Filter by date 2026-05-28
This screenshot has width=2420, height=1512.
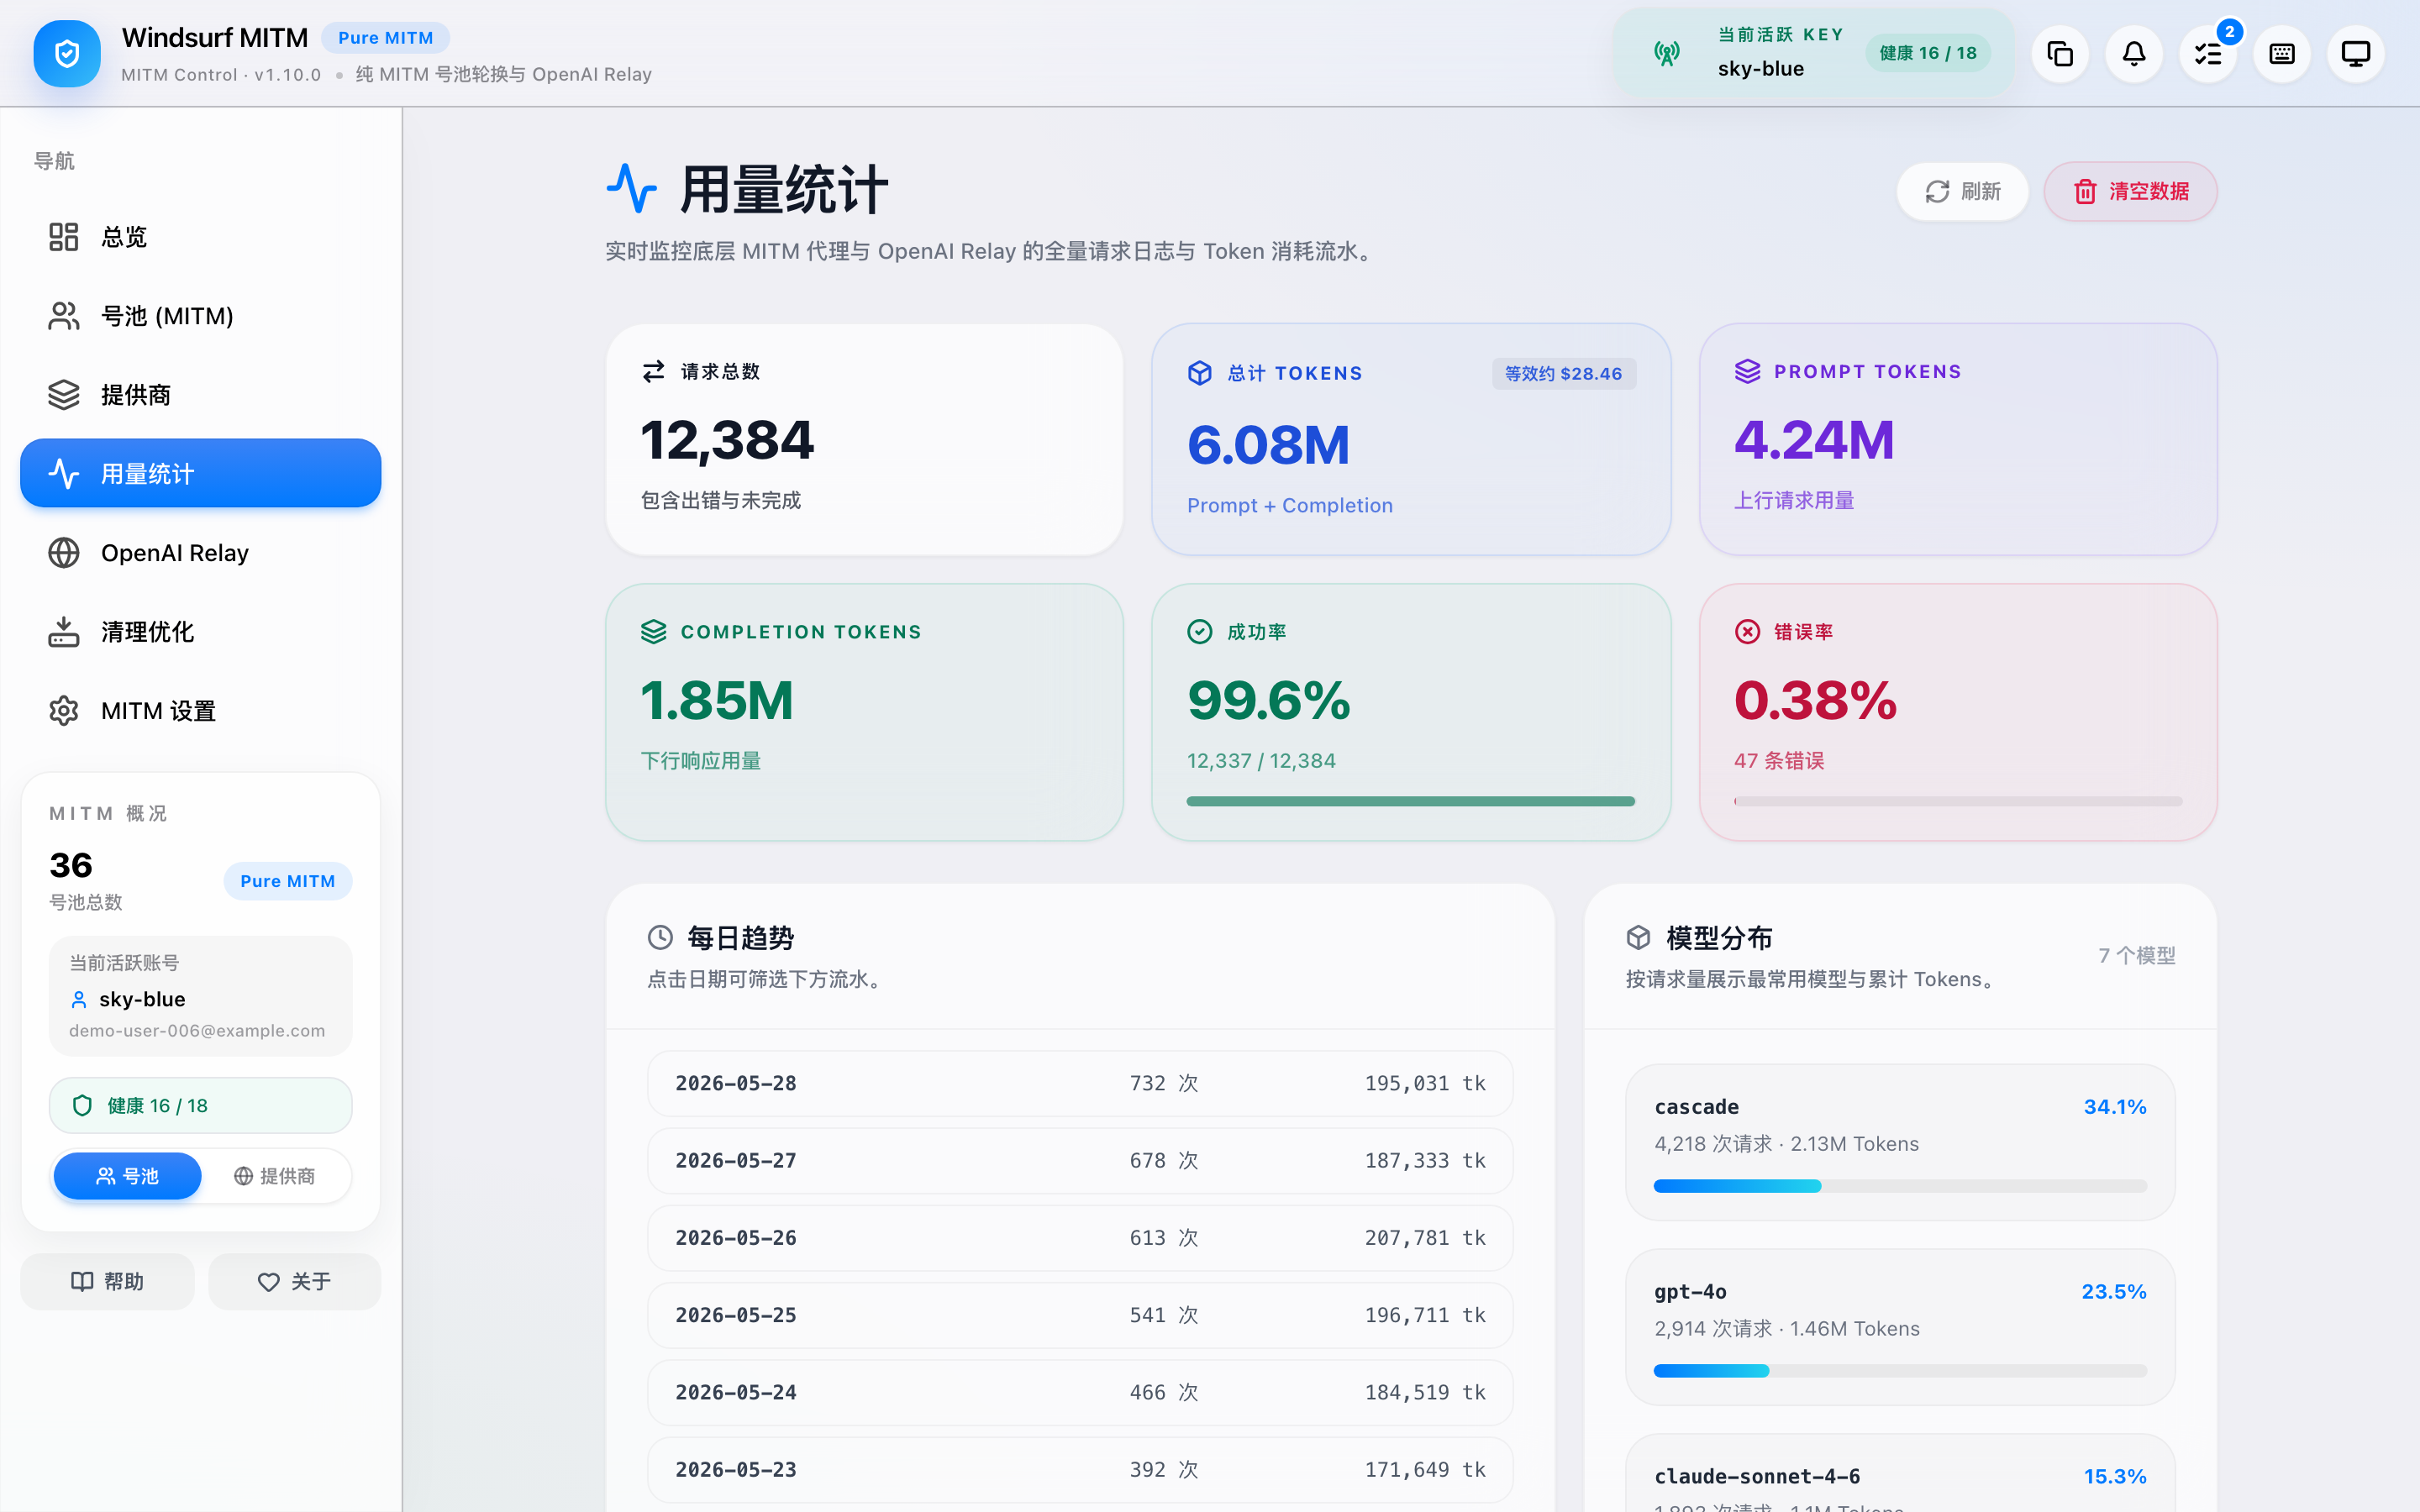click(x=1080, y=1083)
